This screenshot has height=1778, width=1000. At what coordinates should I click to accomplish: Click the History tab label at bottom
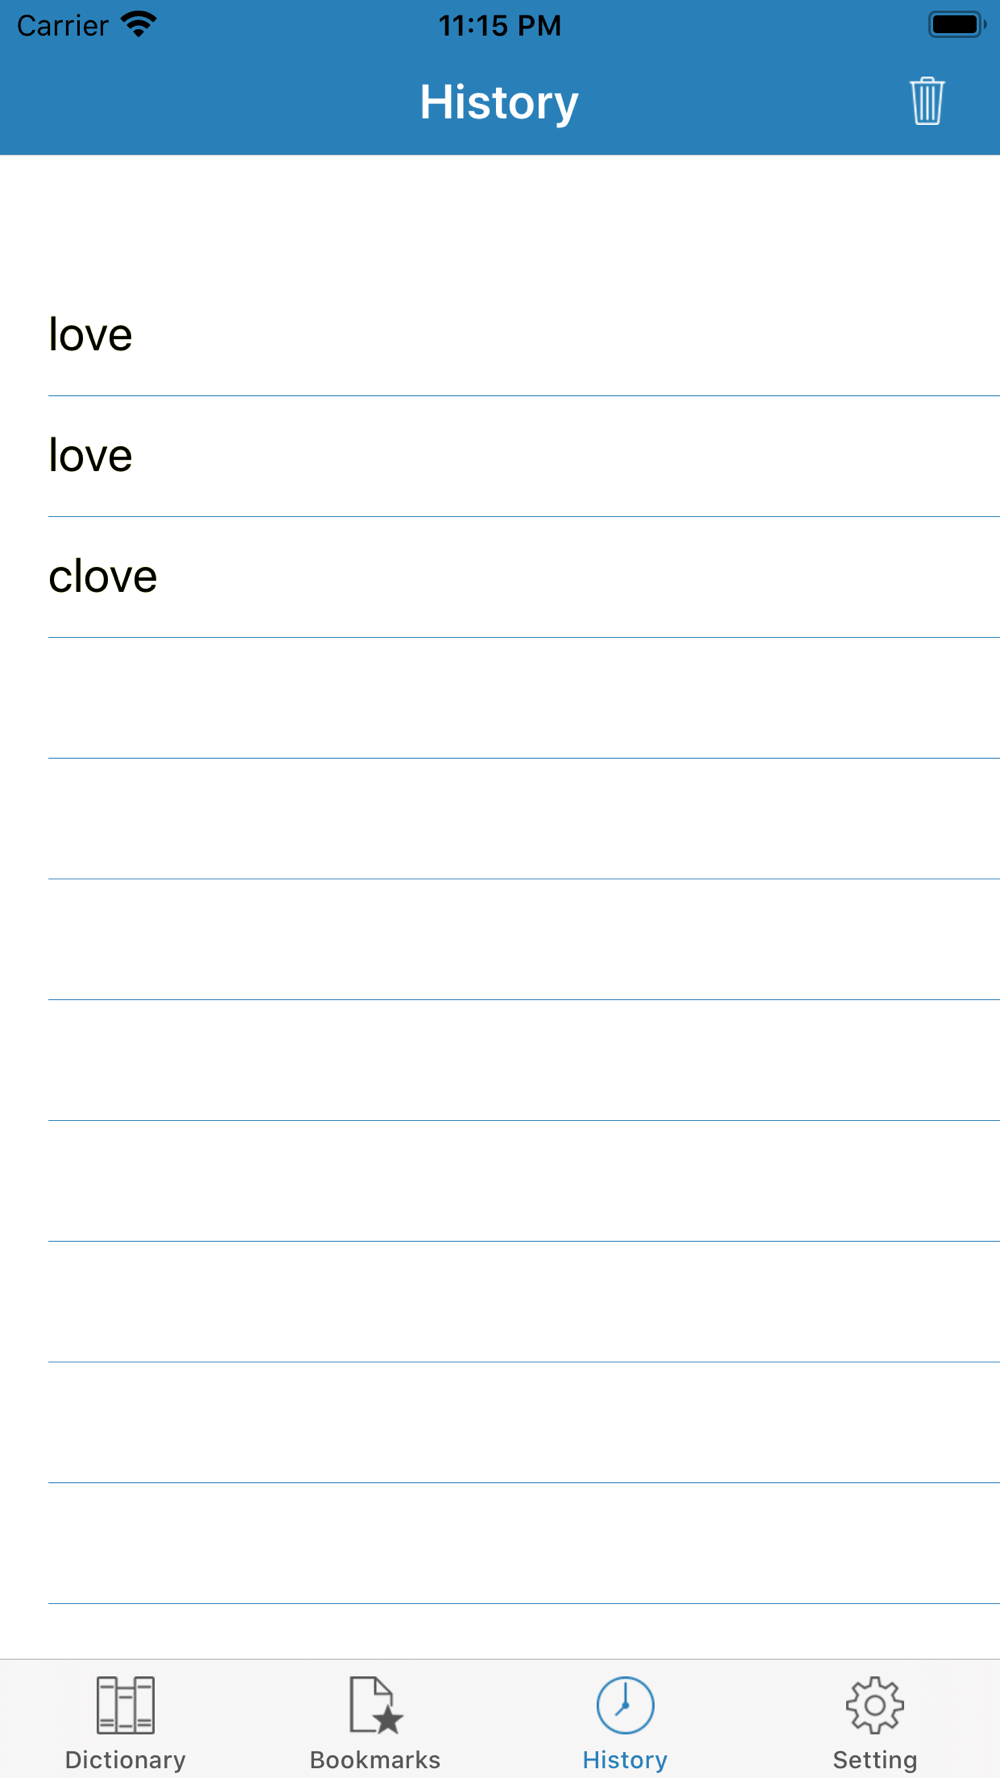coord(625,1759)
